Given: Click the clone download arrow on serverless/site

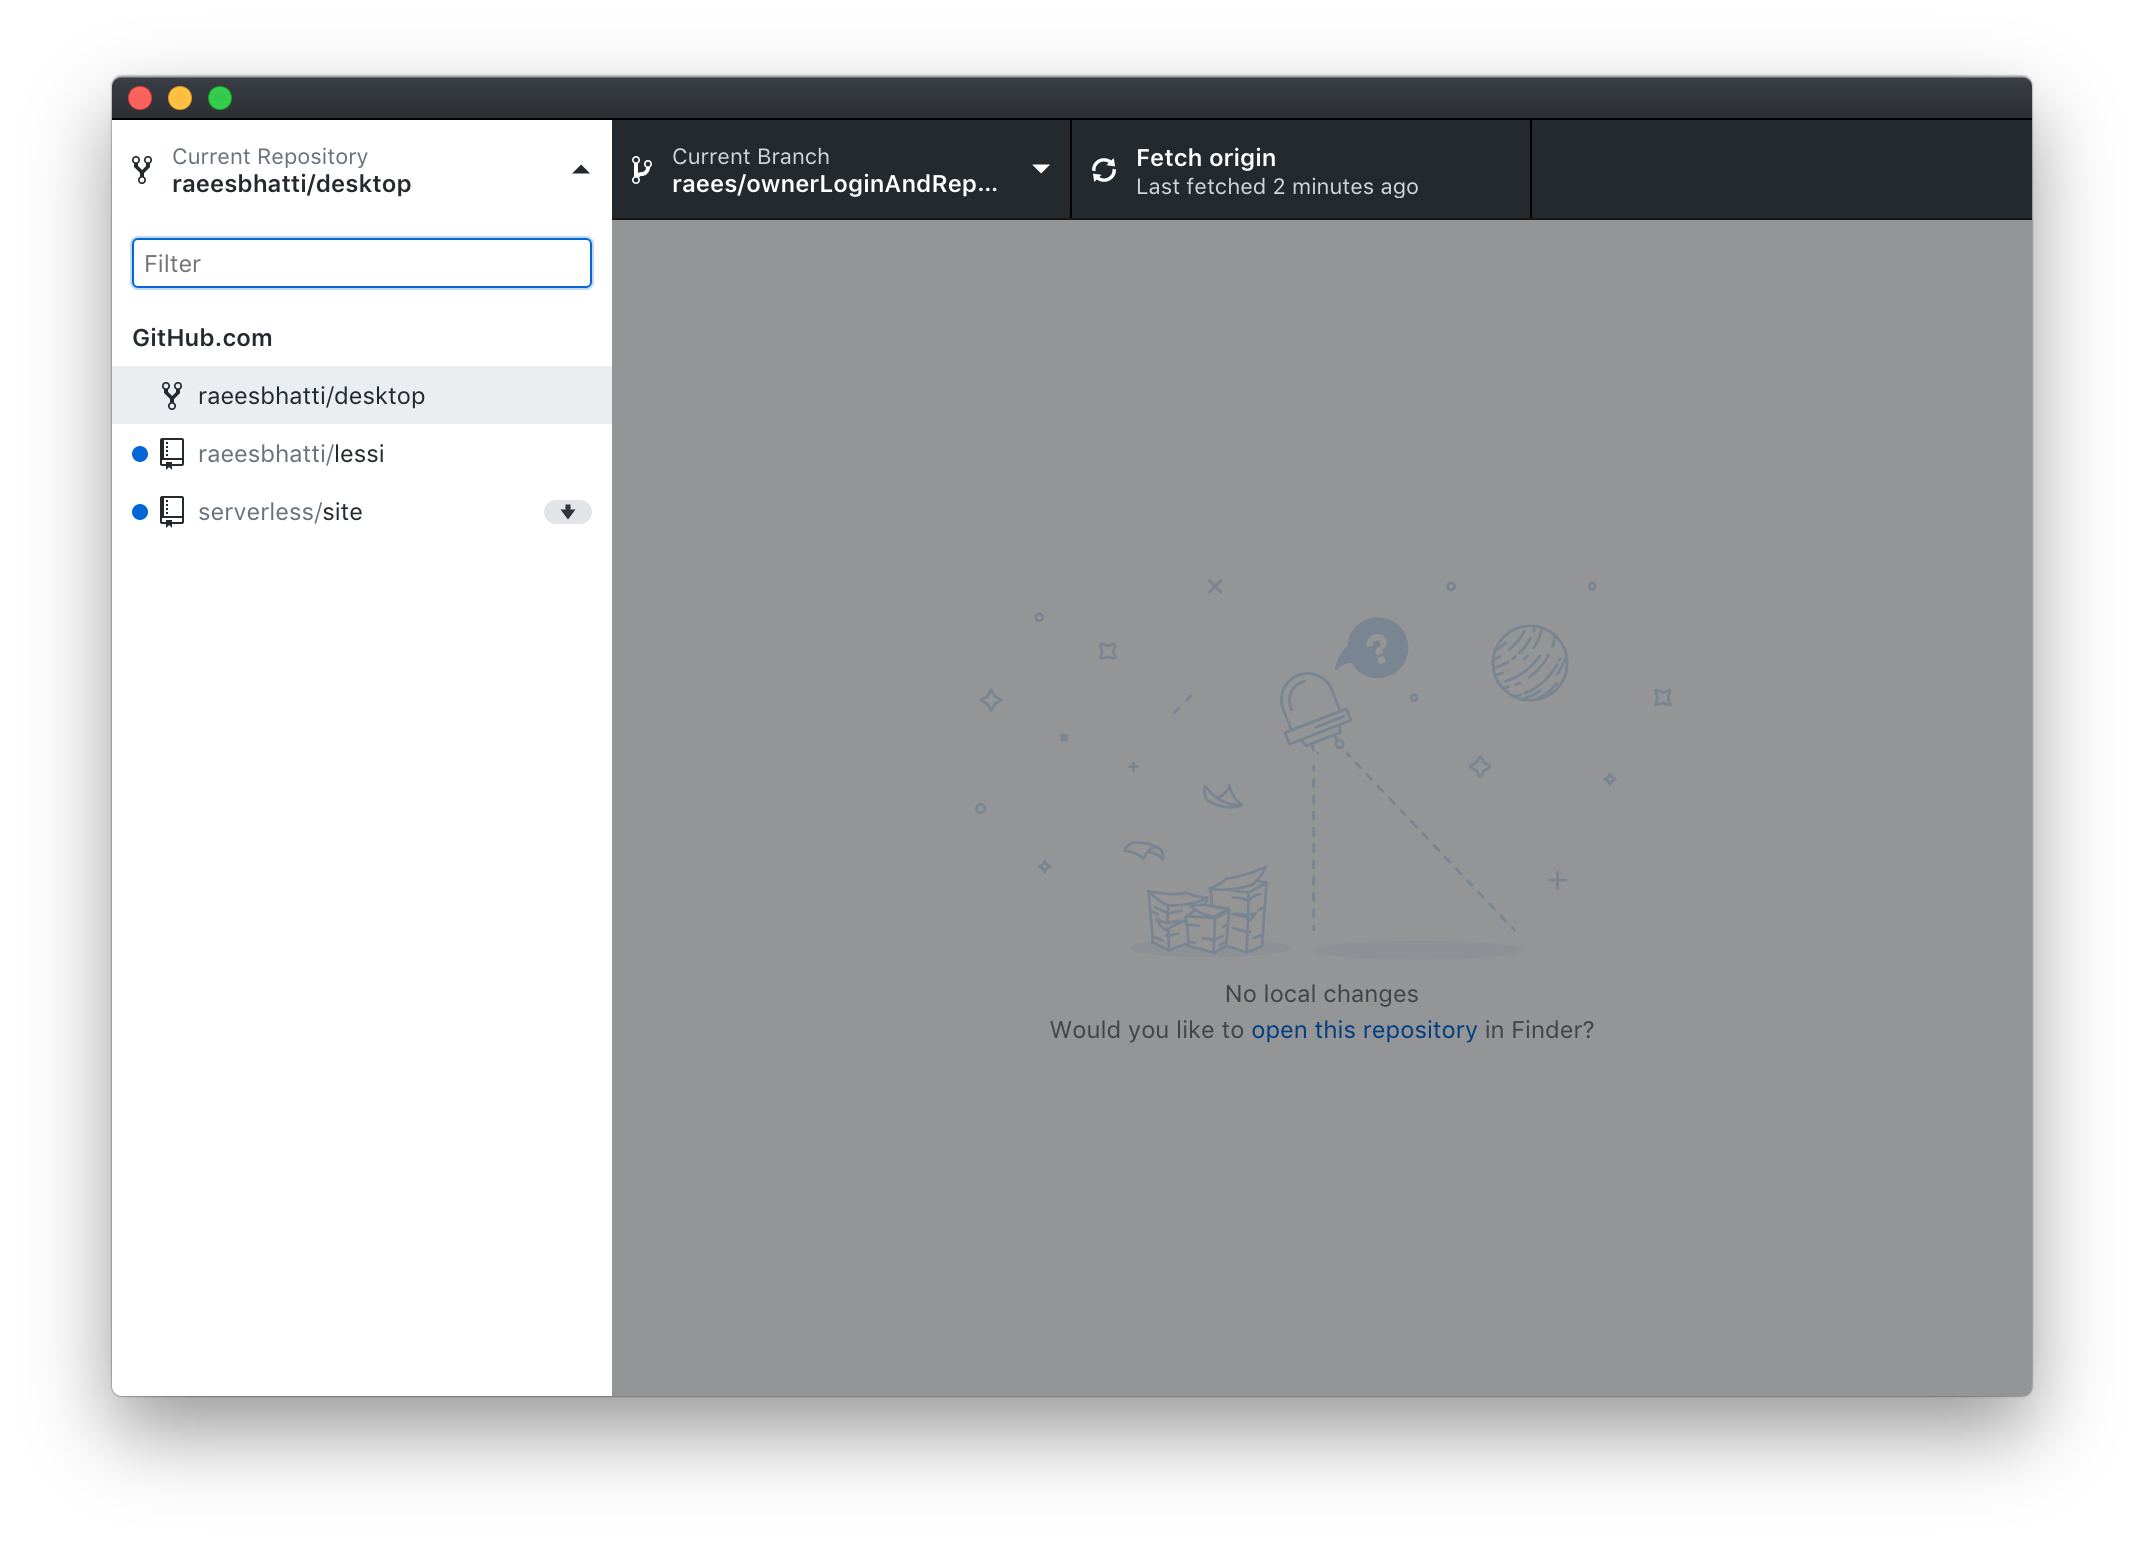Looking at the screenshot, I should pos(567,512).
